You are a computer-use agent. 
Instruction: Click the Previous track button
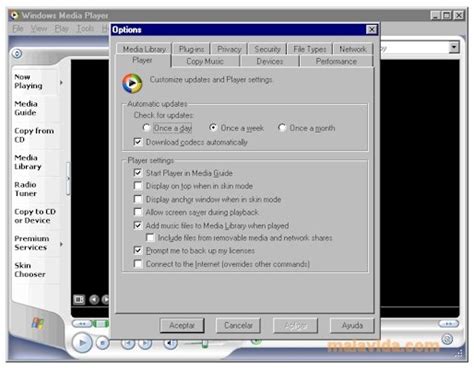128,343
